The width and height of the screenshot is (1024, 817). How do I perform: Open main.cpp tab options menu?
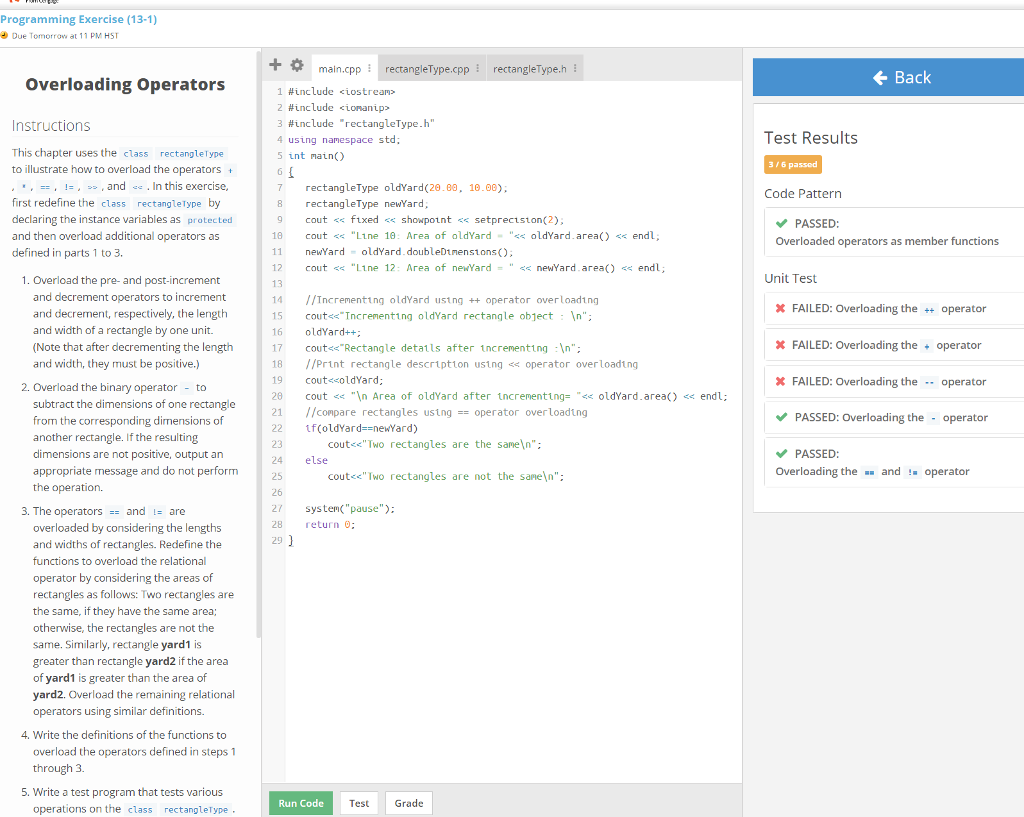[x=369, y=69]
